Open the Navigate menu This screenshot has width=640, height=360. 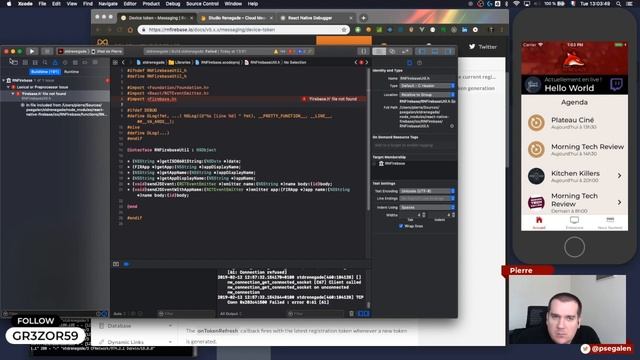108,4
